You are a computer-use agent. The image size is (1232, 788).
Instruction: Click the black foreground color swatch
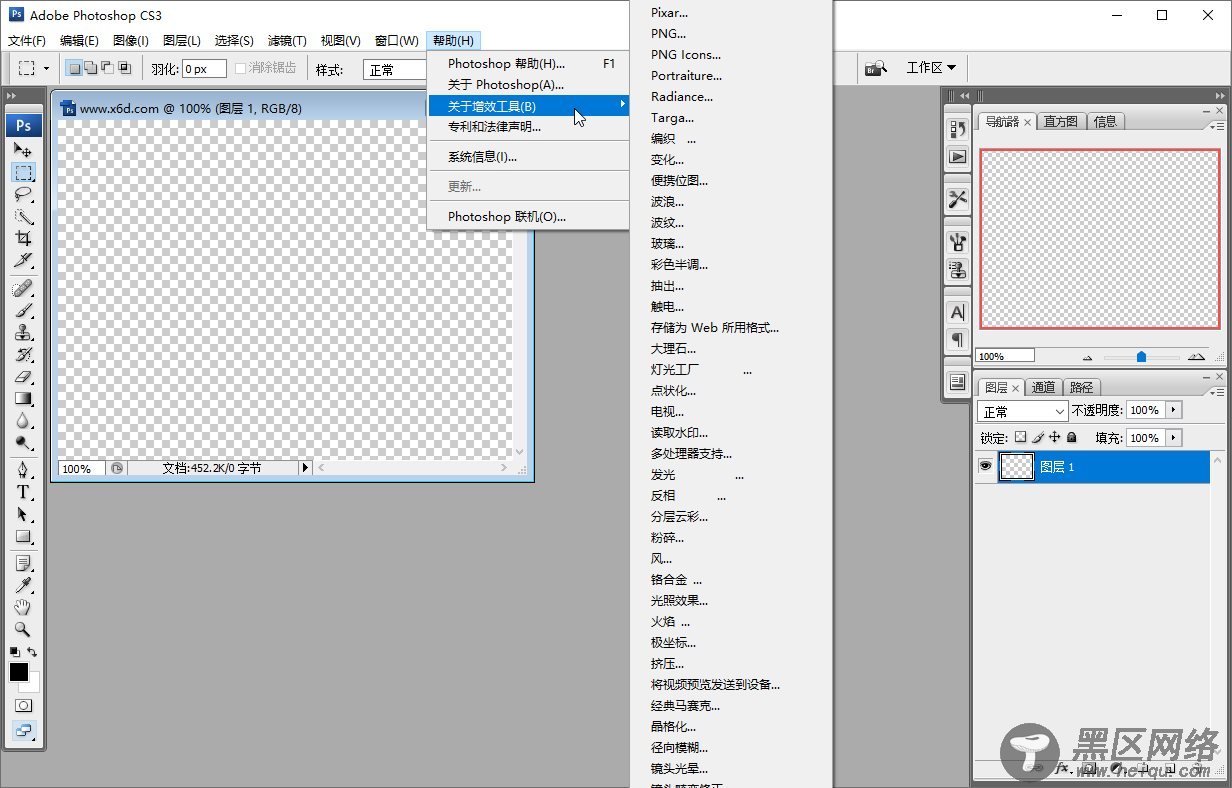(x=18, y=673)
